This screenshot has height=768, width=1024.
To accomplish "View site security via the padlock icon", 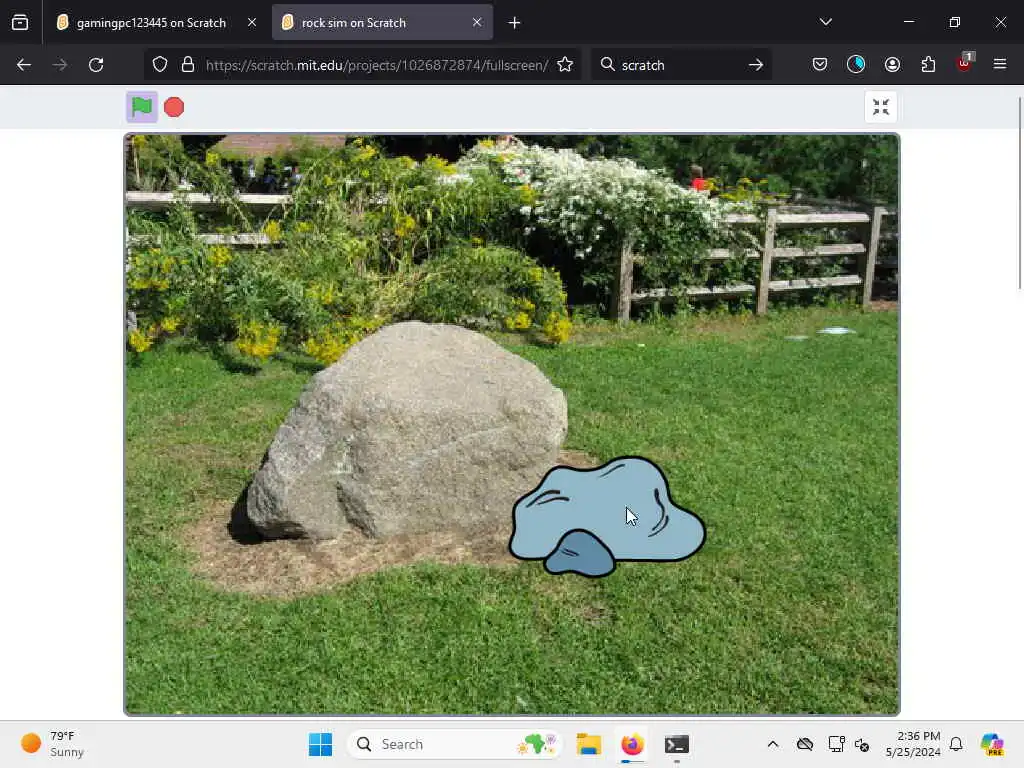I will click(x=188, y=65).
